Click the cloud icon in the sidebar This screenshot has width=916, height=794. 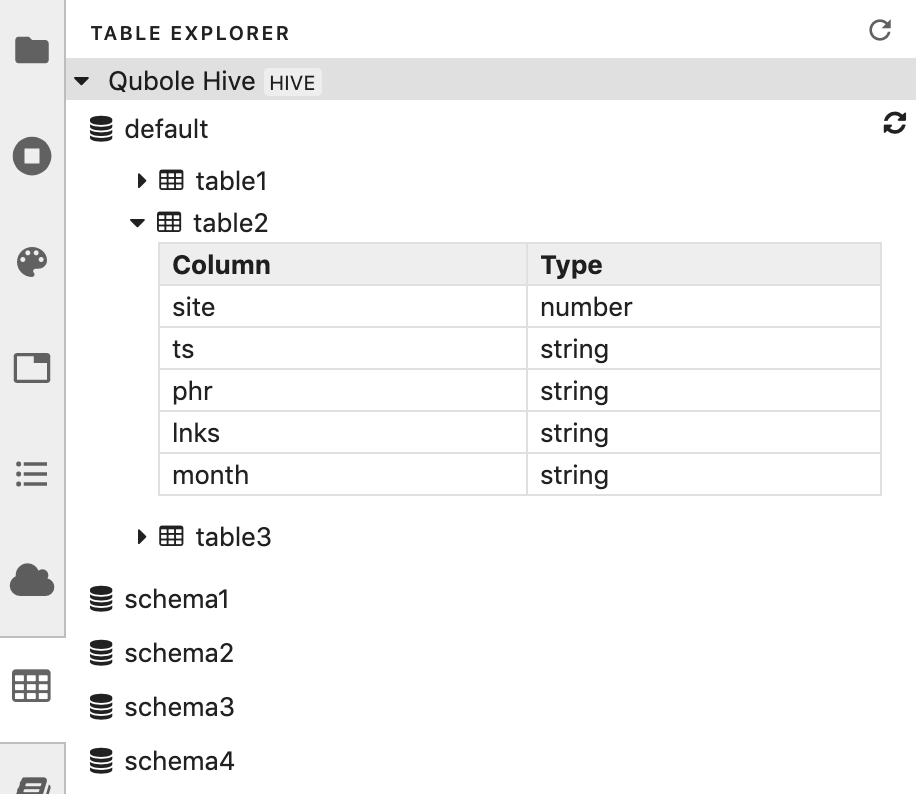tap(31, 579)
